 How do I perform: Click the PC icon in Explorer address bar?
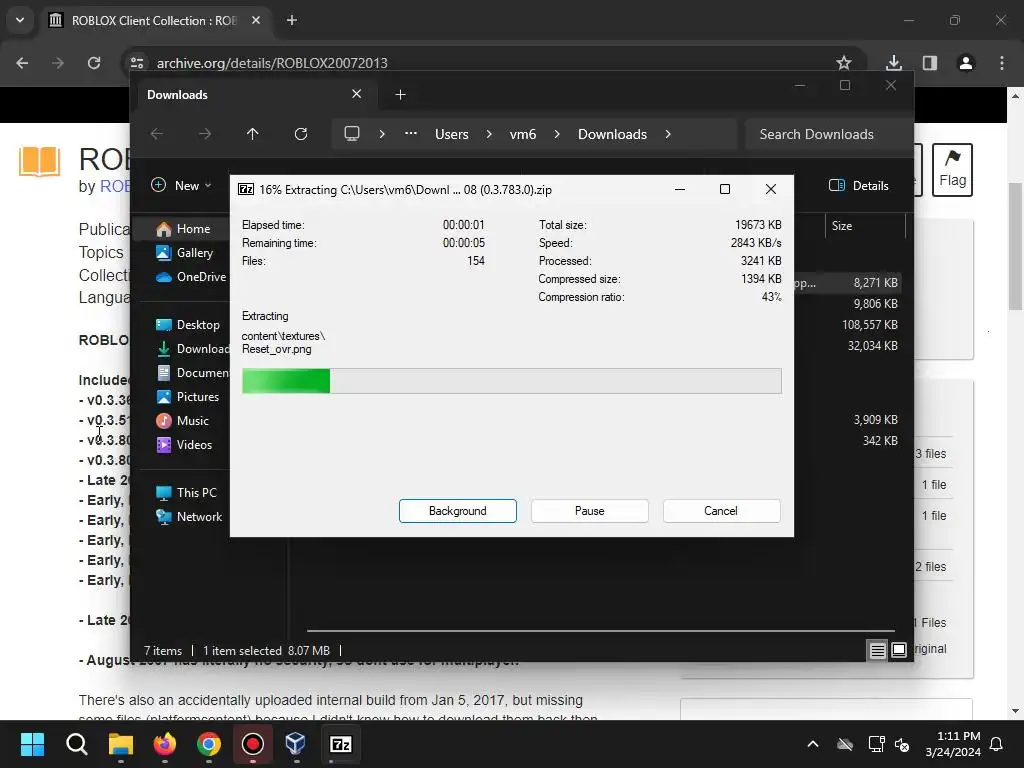pos(352,134)
